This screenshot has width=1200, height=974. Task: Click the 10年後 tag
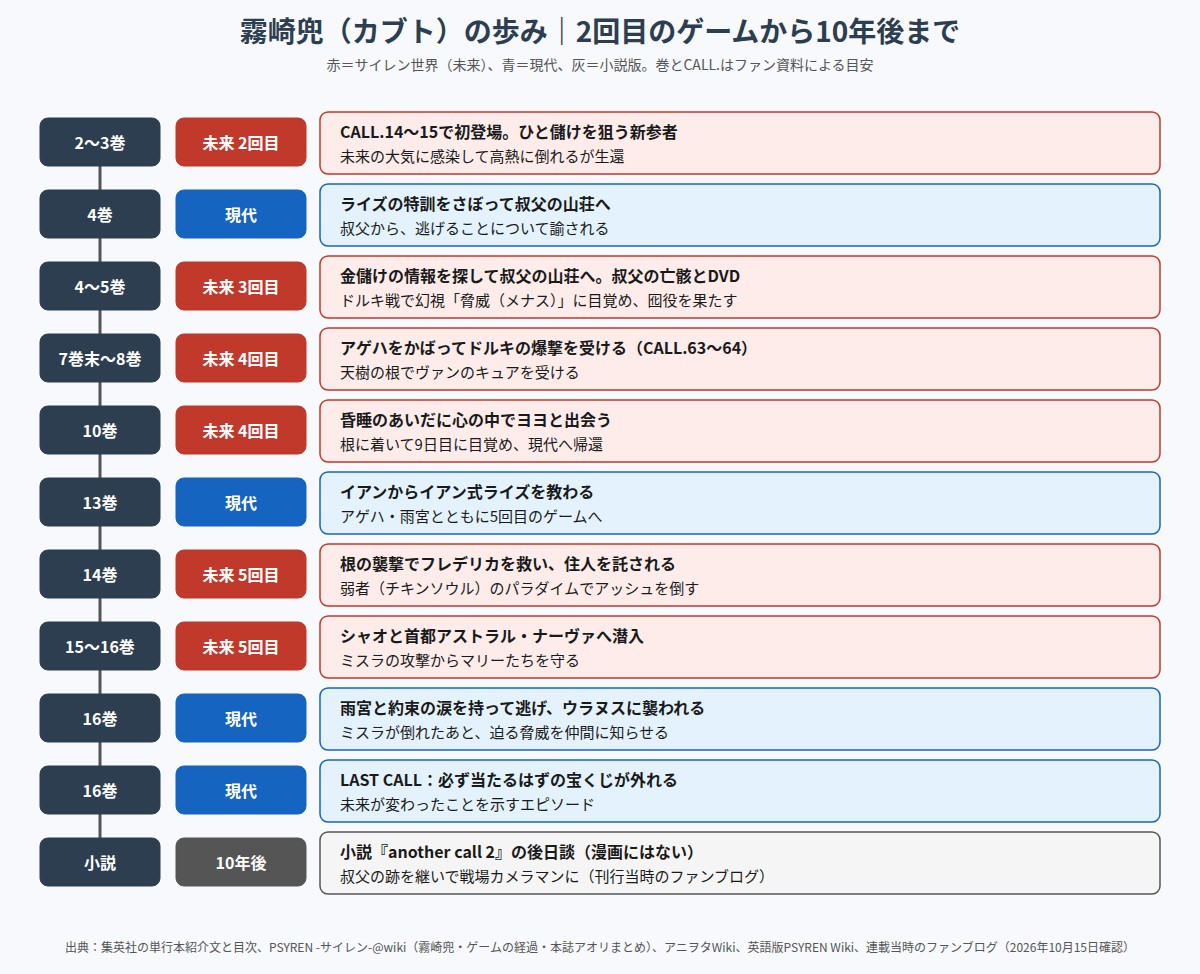coord(241,862)
